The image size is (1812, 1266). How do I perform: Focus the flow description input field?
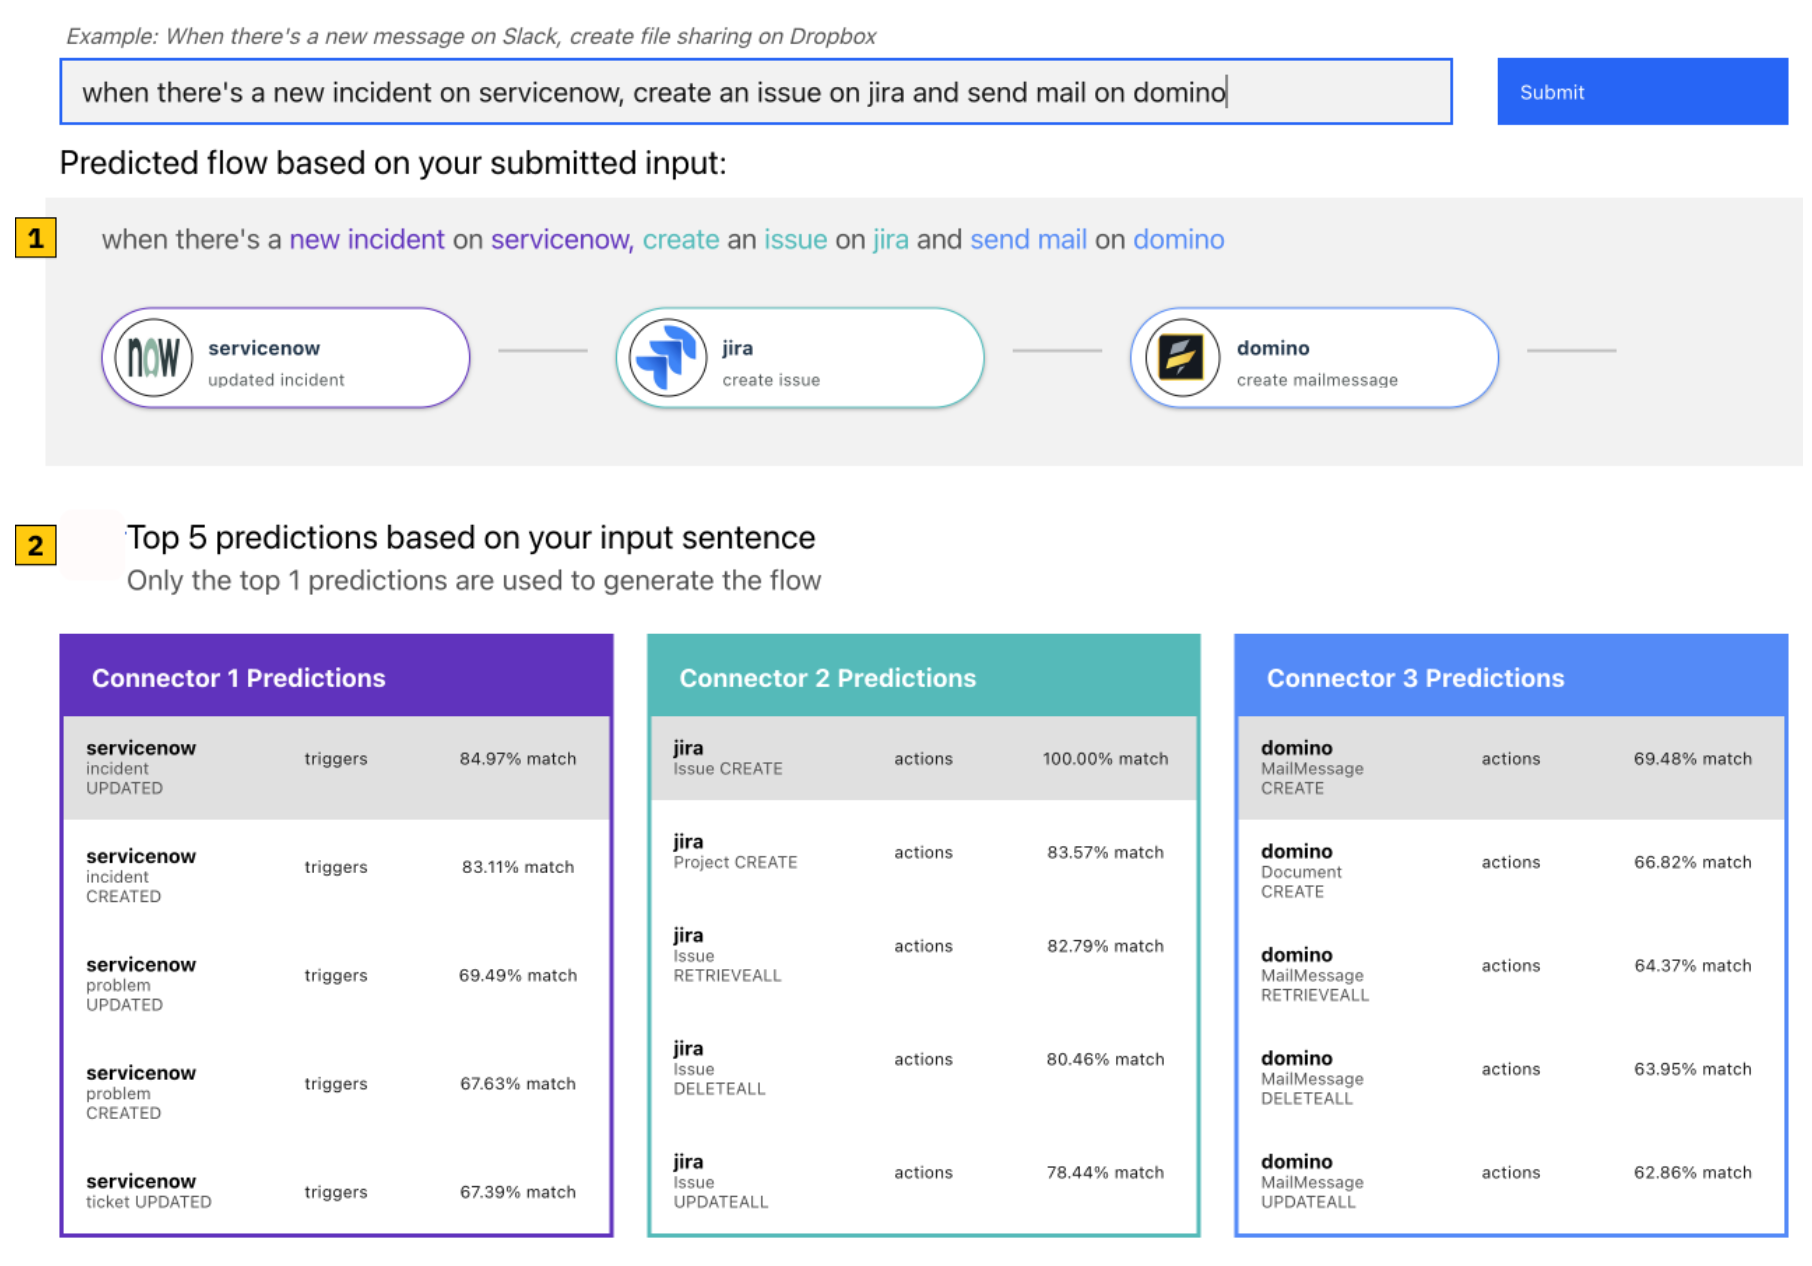pos(755,92)
